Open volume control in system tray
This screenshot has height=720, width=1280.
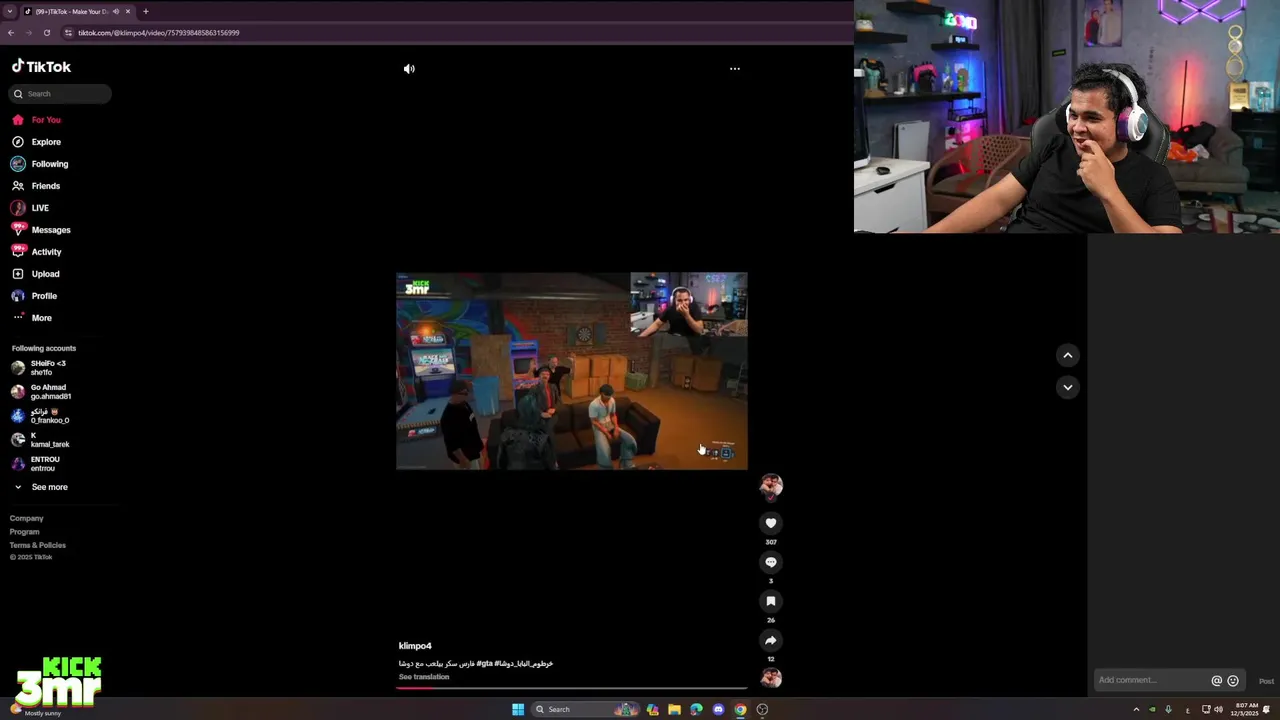[1218, 709]
